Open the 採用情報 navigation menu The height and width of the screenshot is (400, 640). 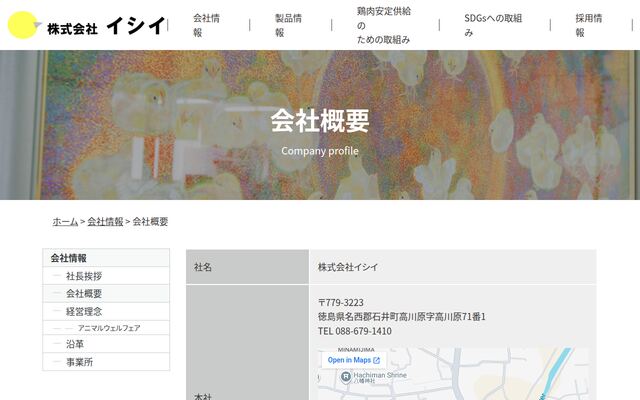pos(589,25)
